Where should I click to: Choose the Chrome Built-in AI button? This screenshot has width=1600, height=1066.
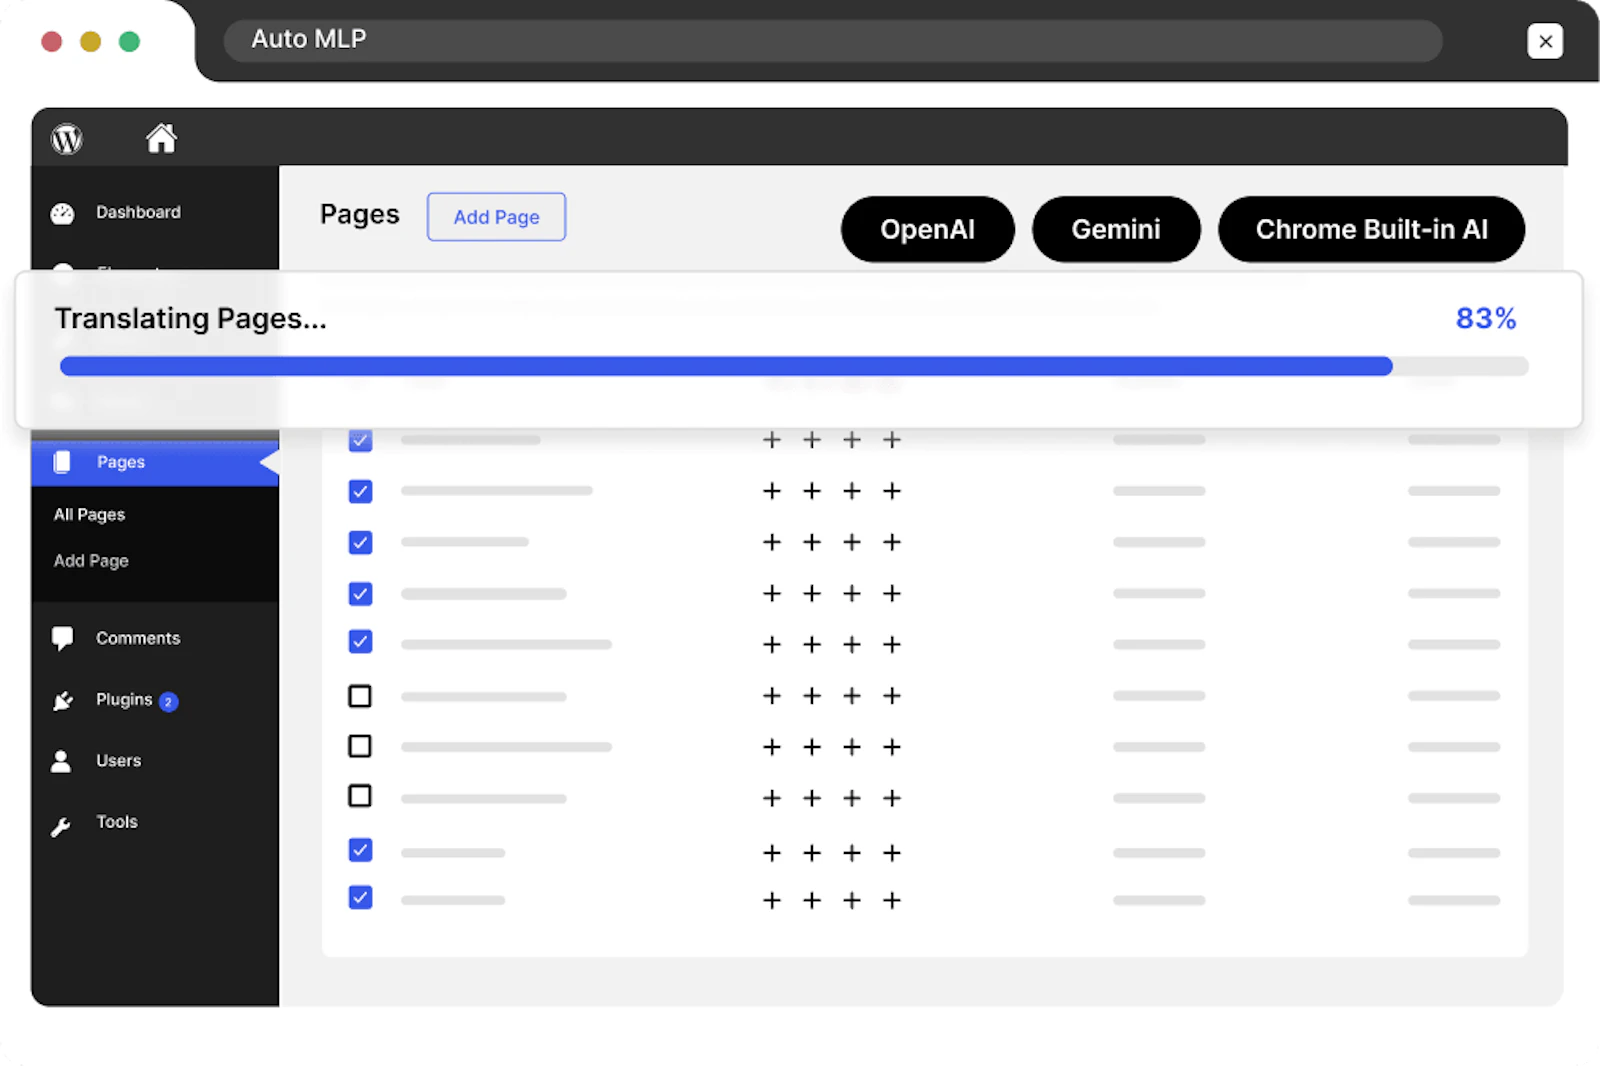pyautogui.click(x=1371, y=229)
